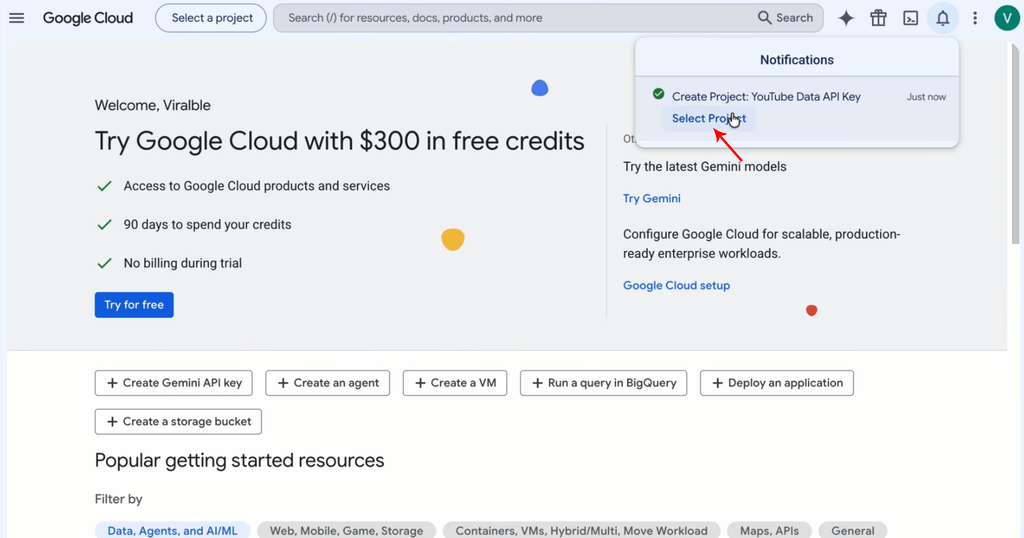Image resolution: width=1024 pixels, height=538 pixels.
Task: Open the three-dot settings and utilities menu
Action: (975, 18)
